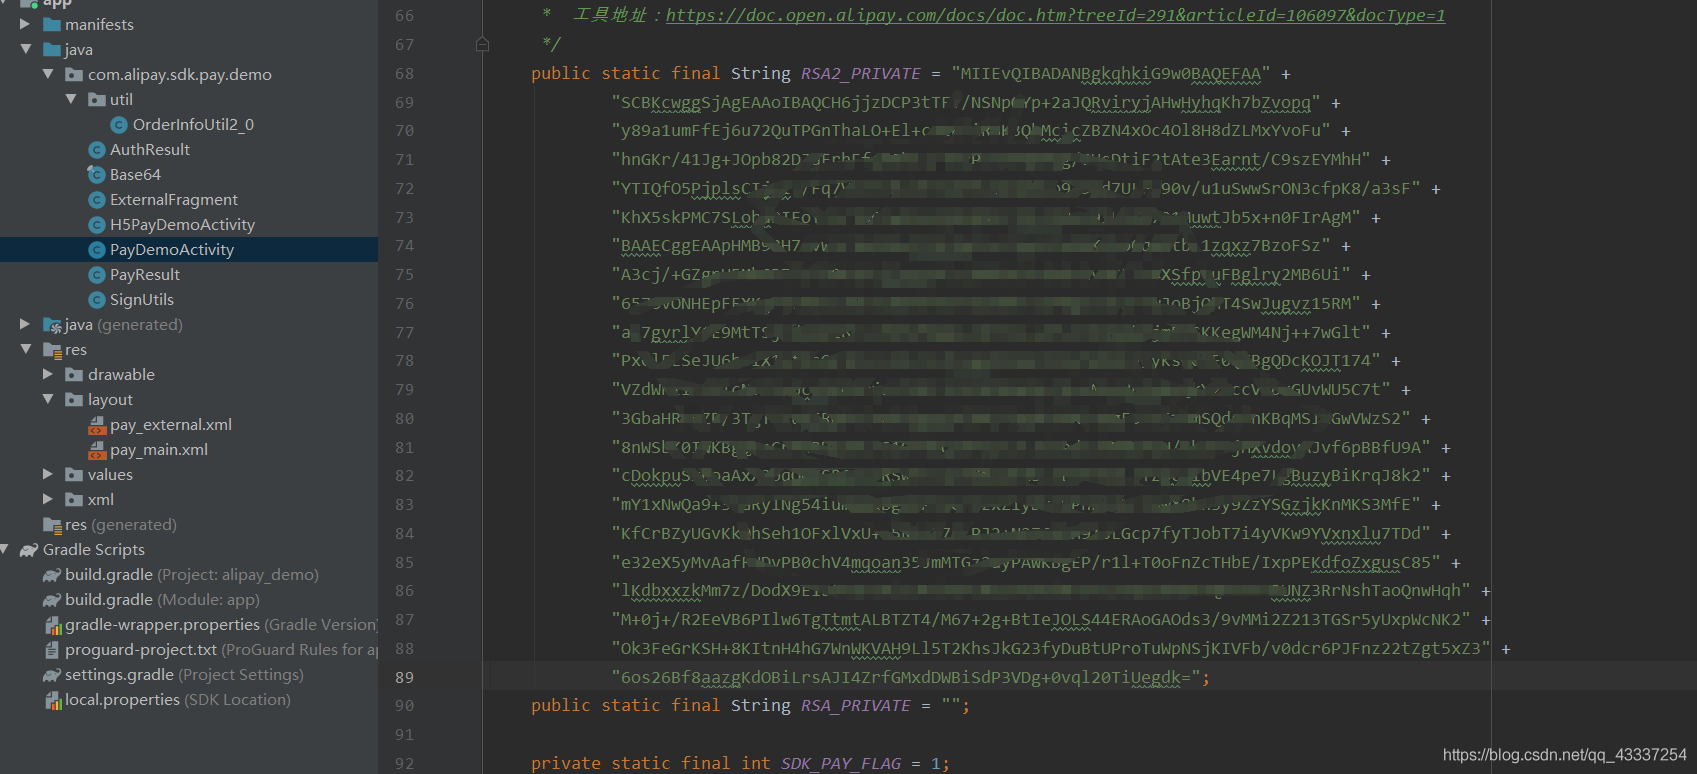Click line number 68 in the gutter
This screenshot has height=774, width=1697.
pos(404,73)
